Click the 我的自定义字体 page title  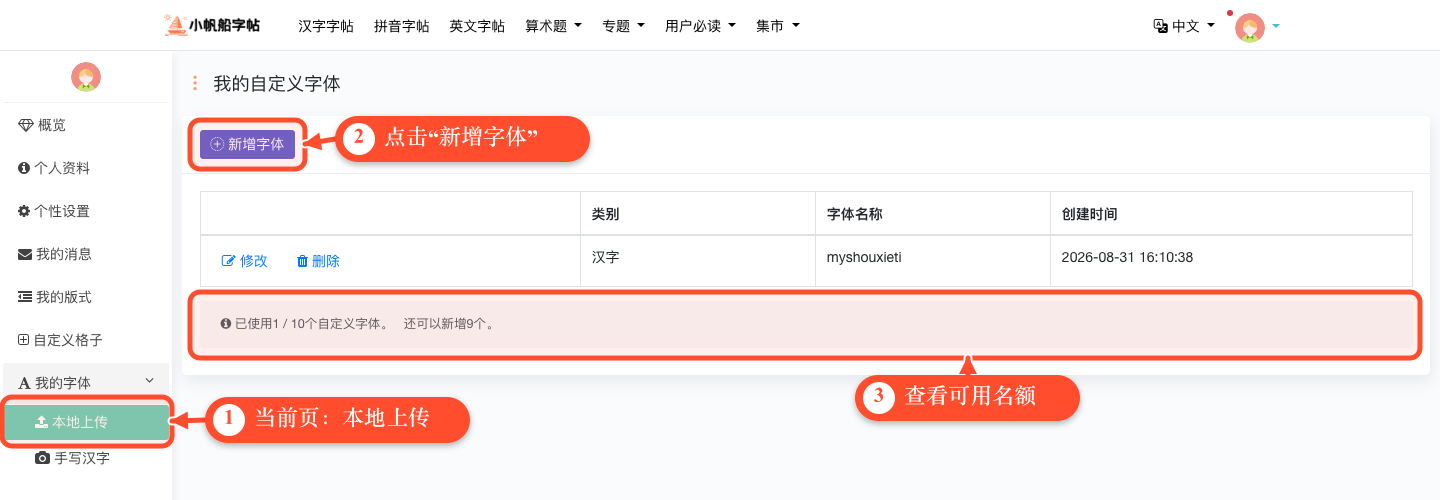(277, 84)
